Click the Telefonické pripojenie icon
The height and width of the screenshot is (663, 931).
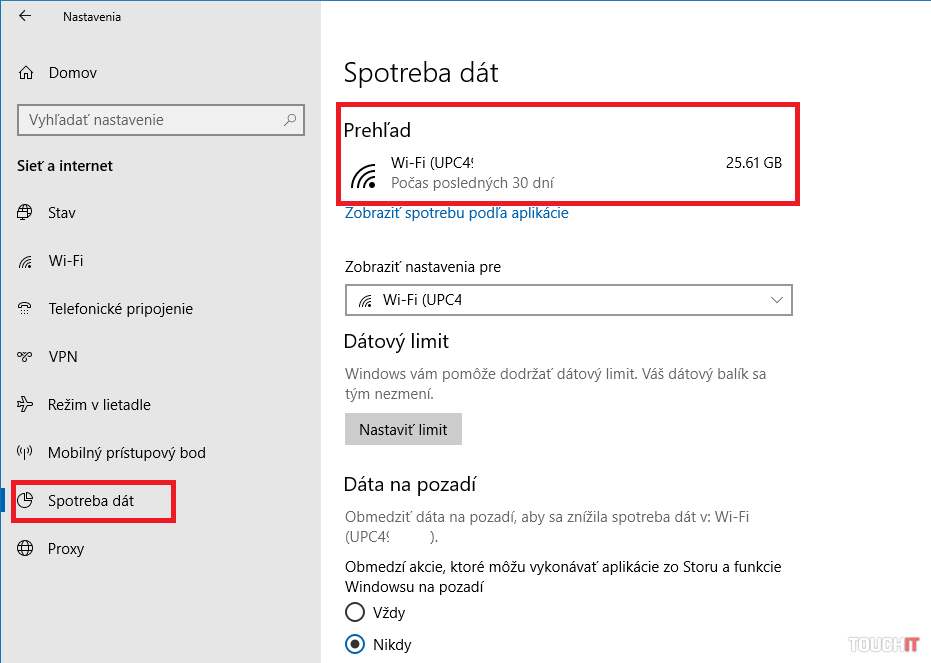[26, 309]
